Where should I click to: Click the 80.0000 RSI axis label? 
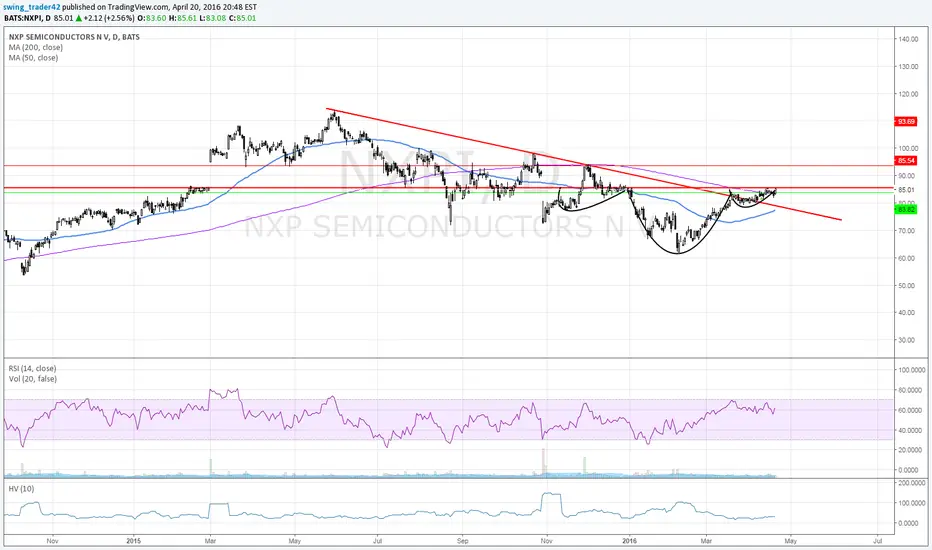point(912,390)
